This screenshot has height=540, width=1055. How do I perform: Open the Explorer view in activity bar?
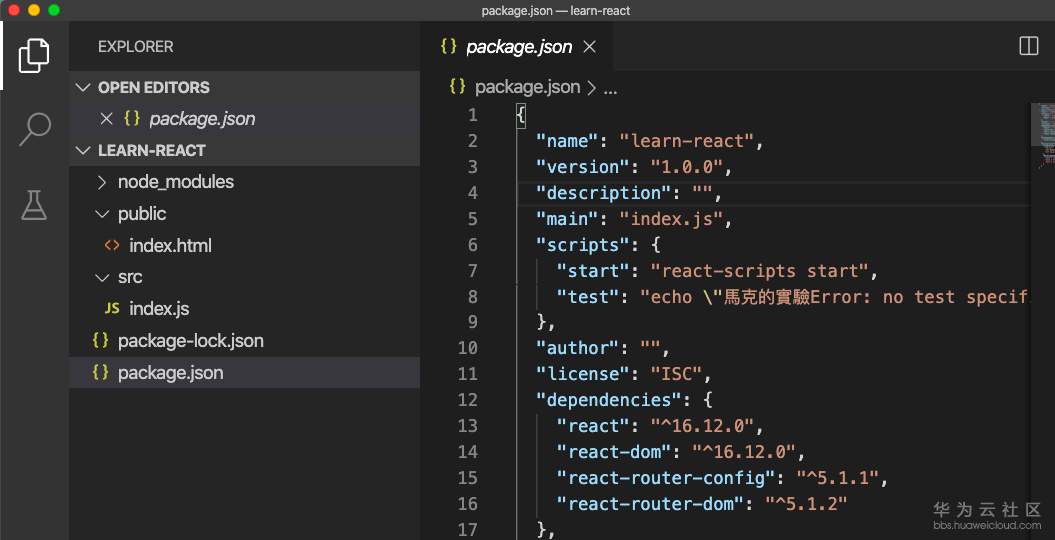(34, 55)
